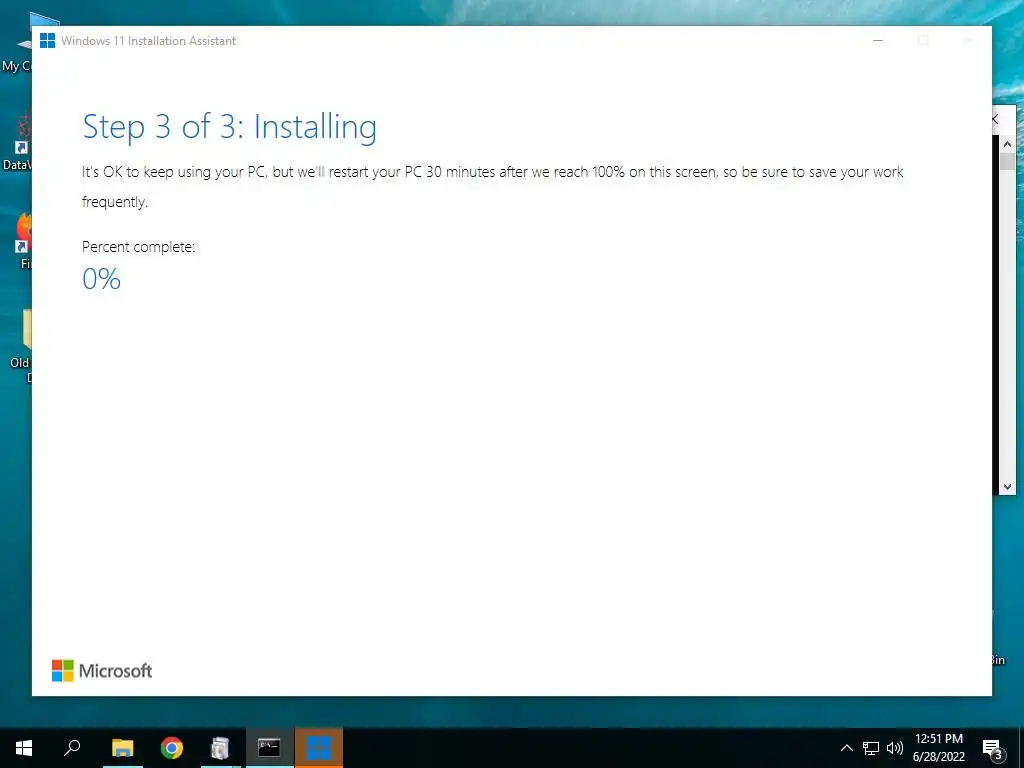Close the background window behind the assistant
Screen dimensions: 1024x768
[997, 119]
